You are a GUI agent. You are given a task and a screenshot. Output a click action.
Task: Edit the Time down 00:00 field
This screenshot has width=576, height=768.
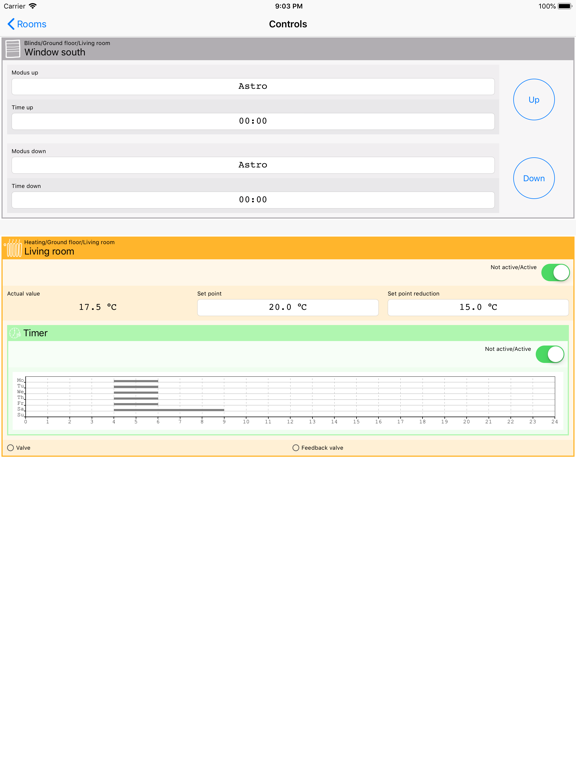pos(253,200)
